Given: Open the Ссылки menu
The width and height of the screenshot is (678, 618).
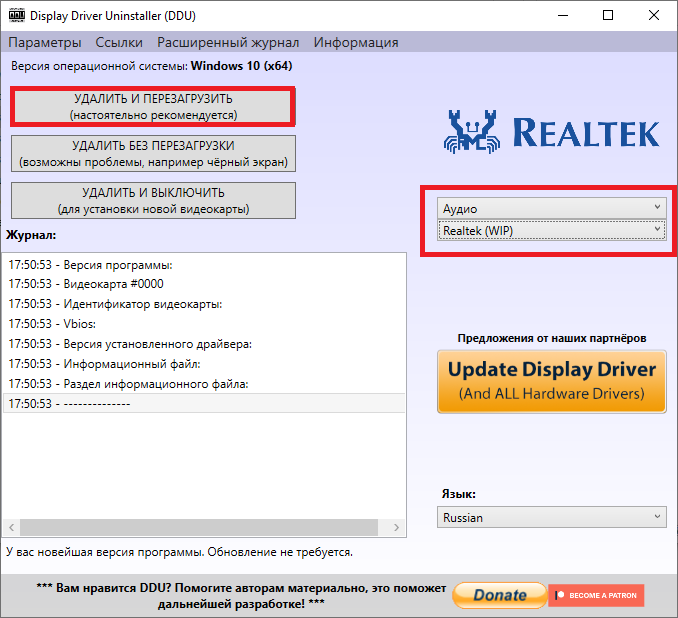Looking at the screenshot, I should [119, 42].
